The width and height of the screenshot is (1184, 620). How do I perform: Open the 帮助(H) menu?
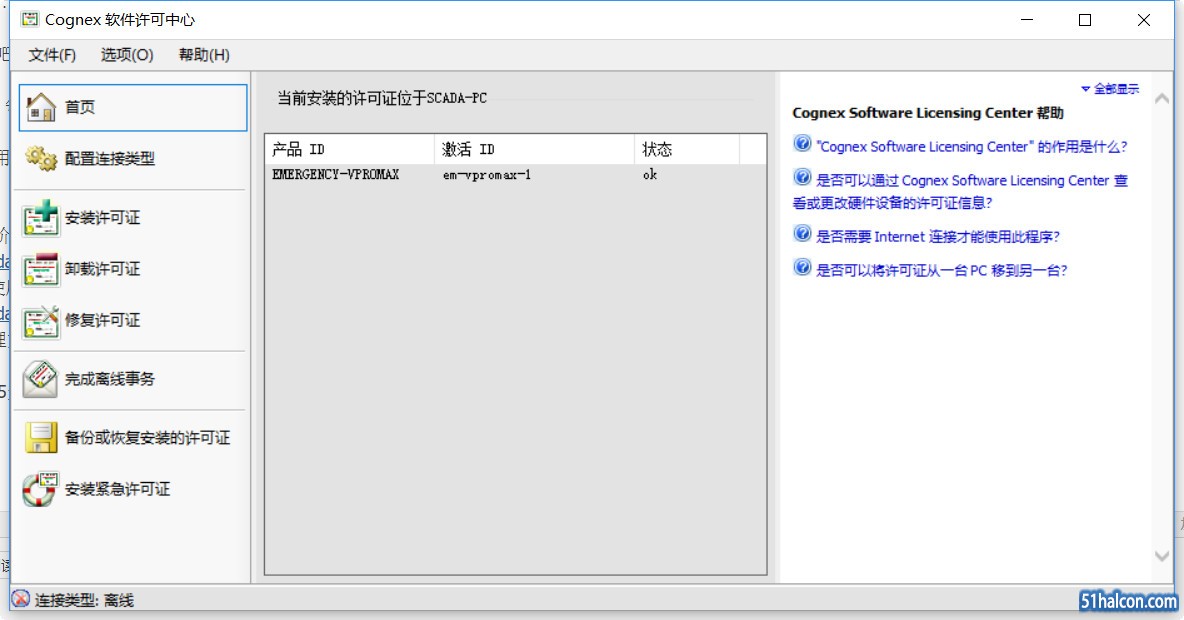(x=204, y=55)
